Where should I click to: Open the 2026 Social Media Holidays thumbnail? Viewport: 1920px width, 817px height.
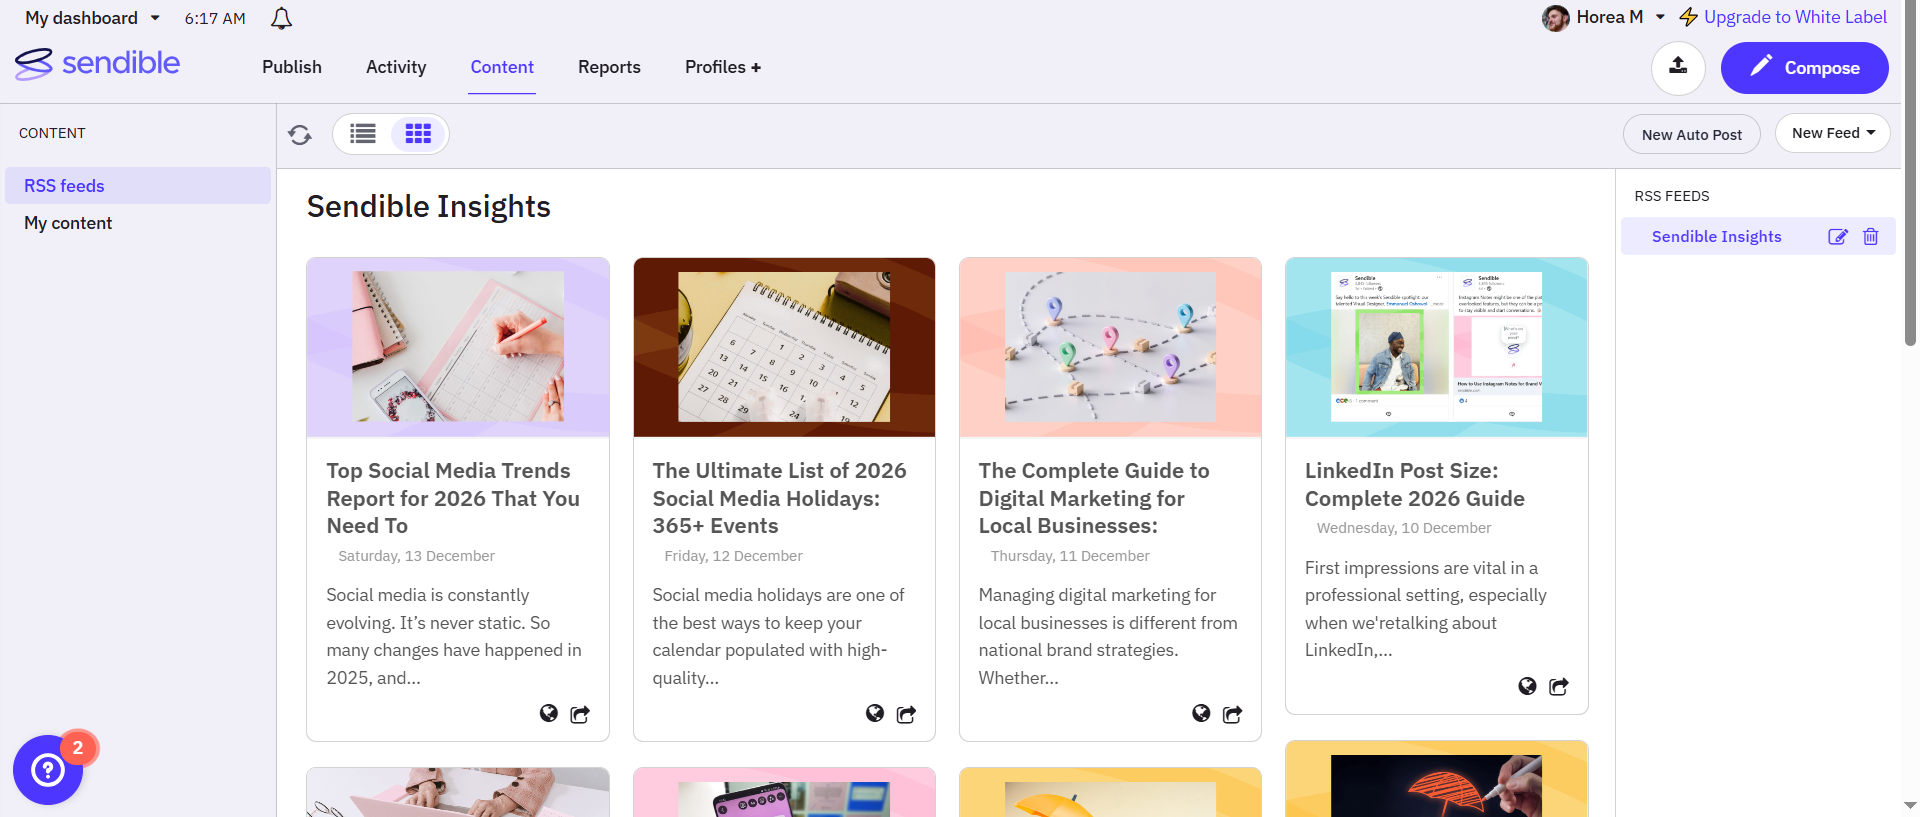[784, 347]
